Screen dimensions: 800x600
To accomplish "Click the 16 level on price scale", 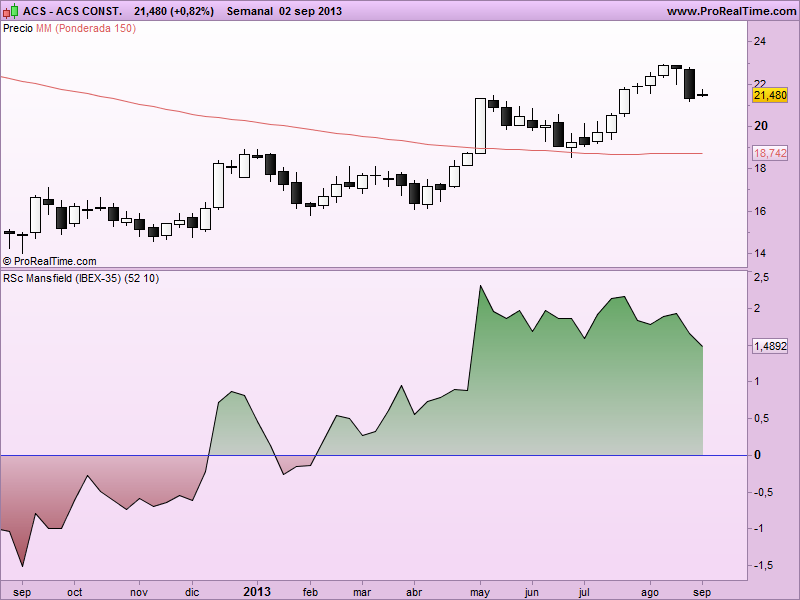I will coord(760,211).
